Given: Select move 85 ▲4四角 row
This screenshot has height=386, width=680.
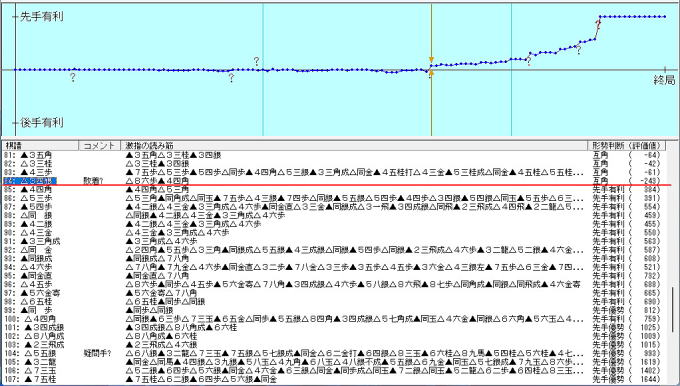Looking at the screenshot, I should (x=334, y=190).
